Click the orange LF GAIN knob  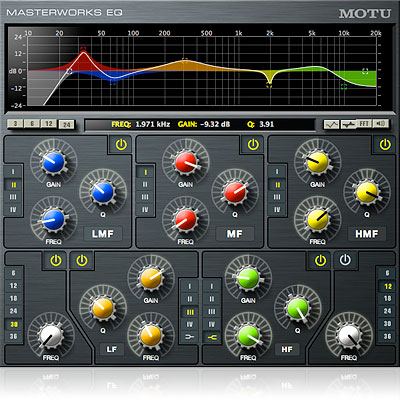coord(151,278)
